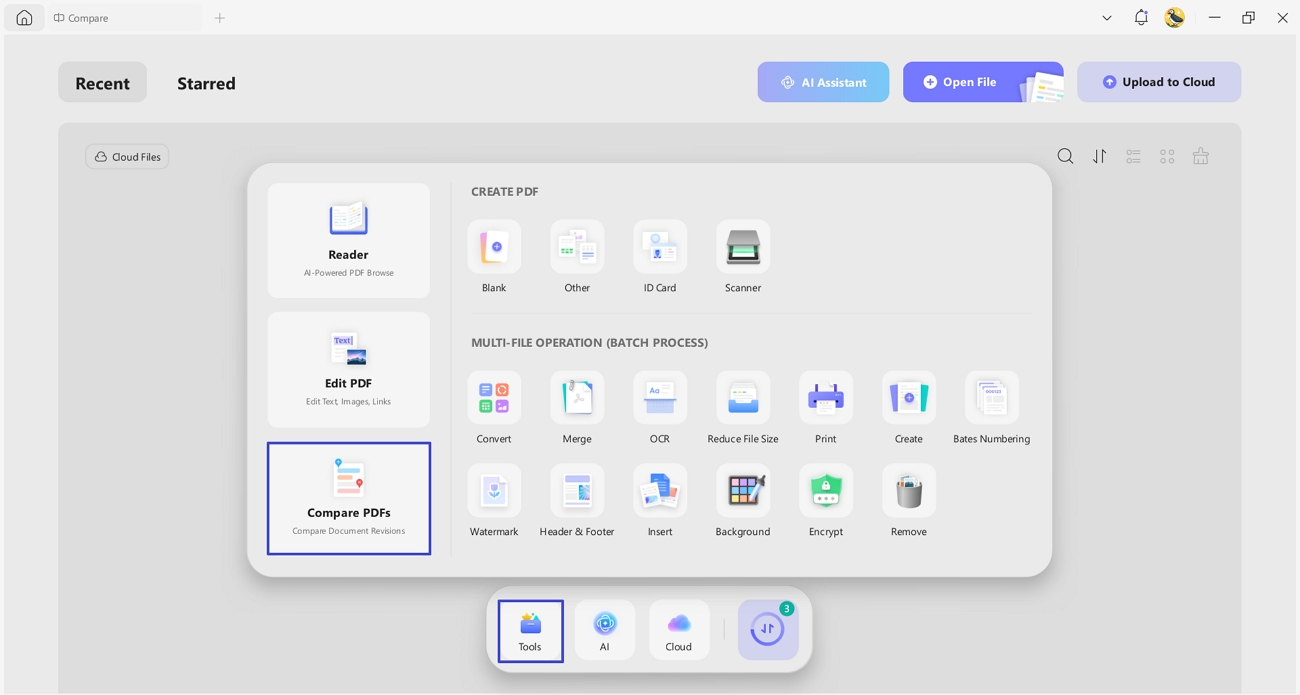Open the batch OCR tool
Image resolution: width=1300 pixels, height=695 pixels.
click(660, 398)
